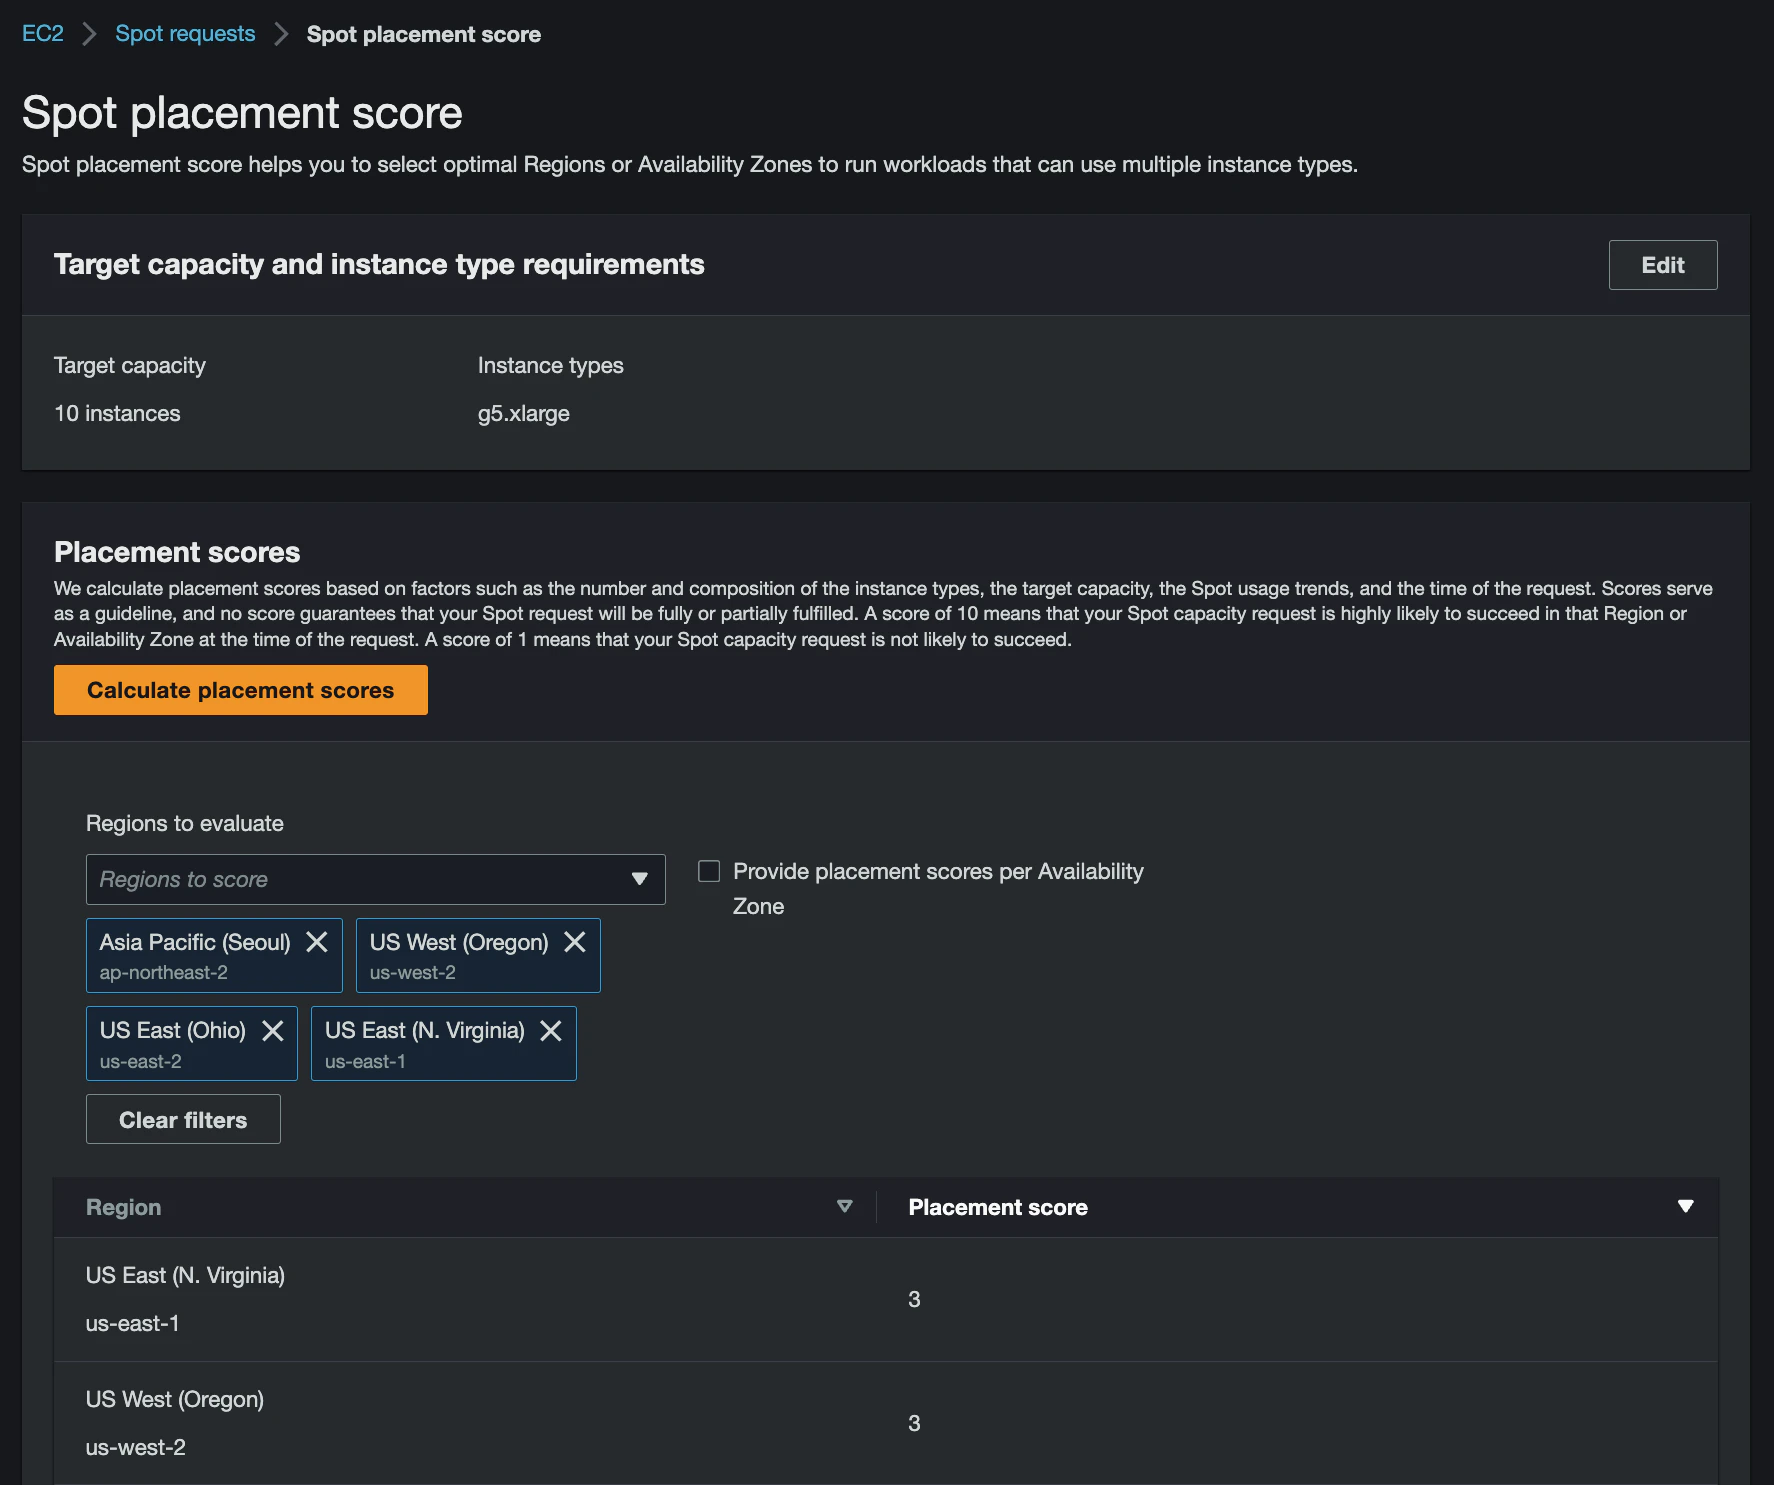
Task: Click the Instance types label
Action: [x=551, y=366]
